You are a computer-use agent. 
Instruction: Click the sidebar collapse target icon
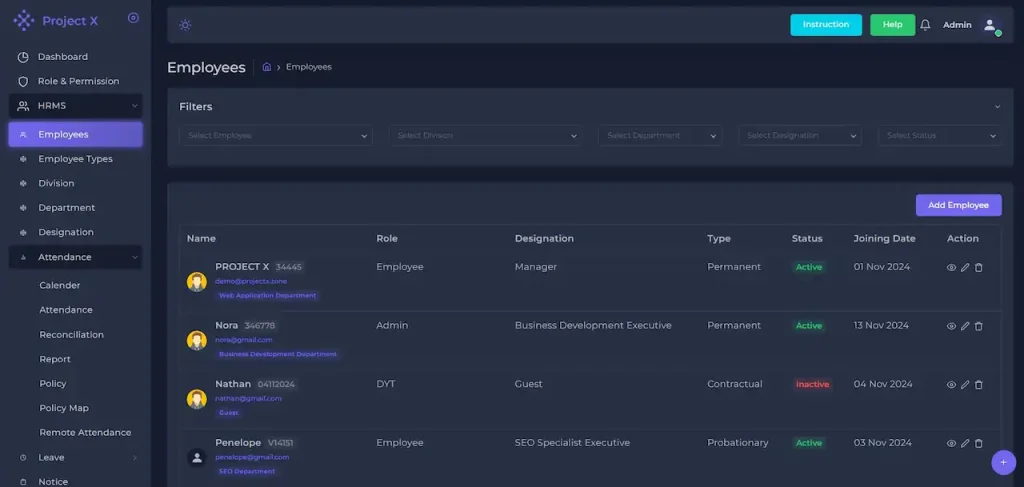click(x=134, y=18)
